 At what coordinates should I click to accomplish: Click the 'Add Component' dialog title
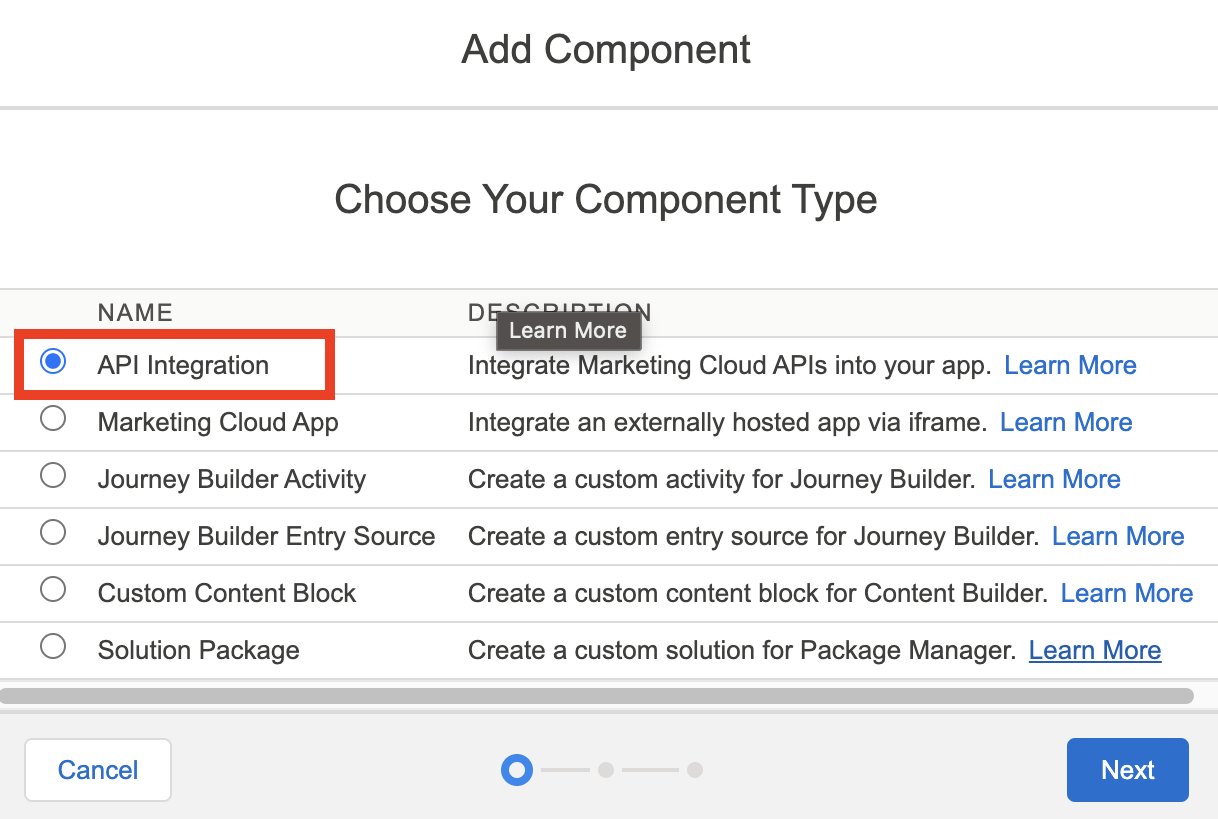click(606, 49)
